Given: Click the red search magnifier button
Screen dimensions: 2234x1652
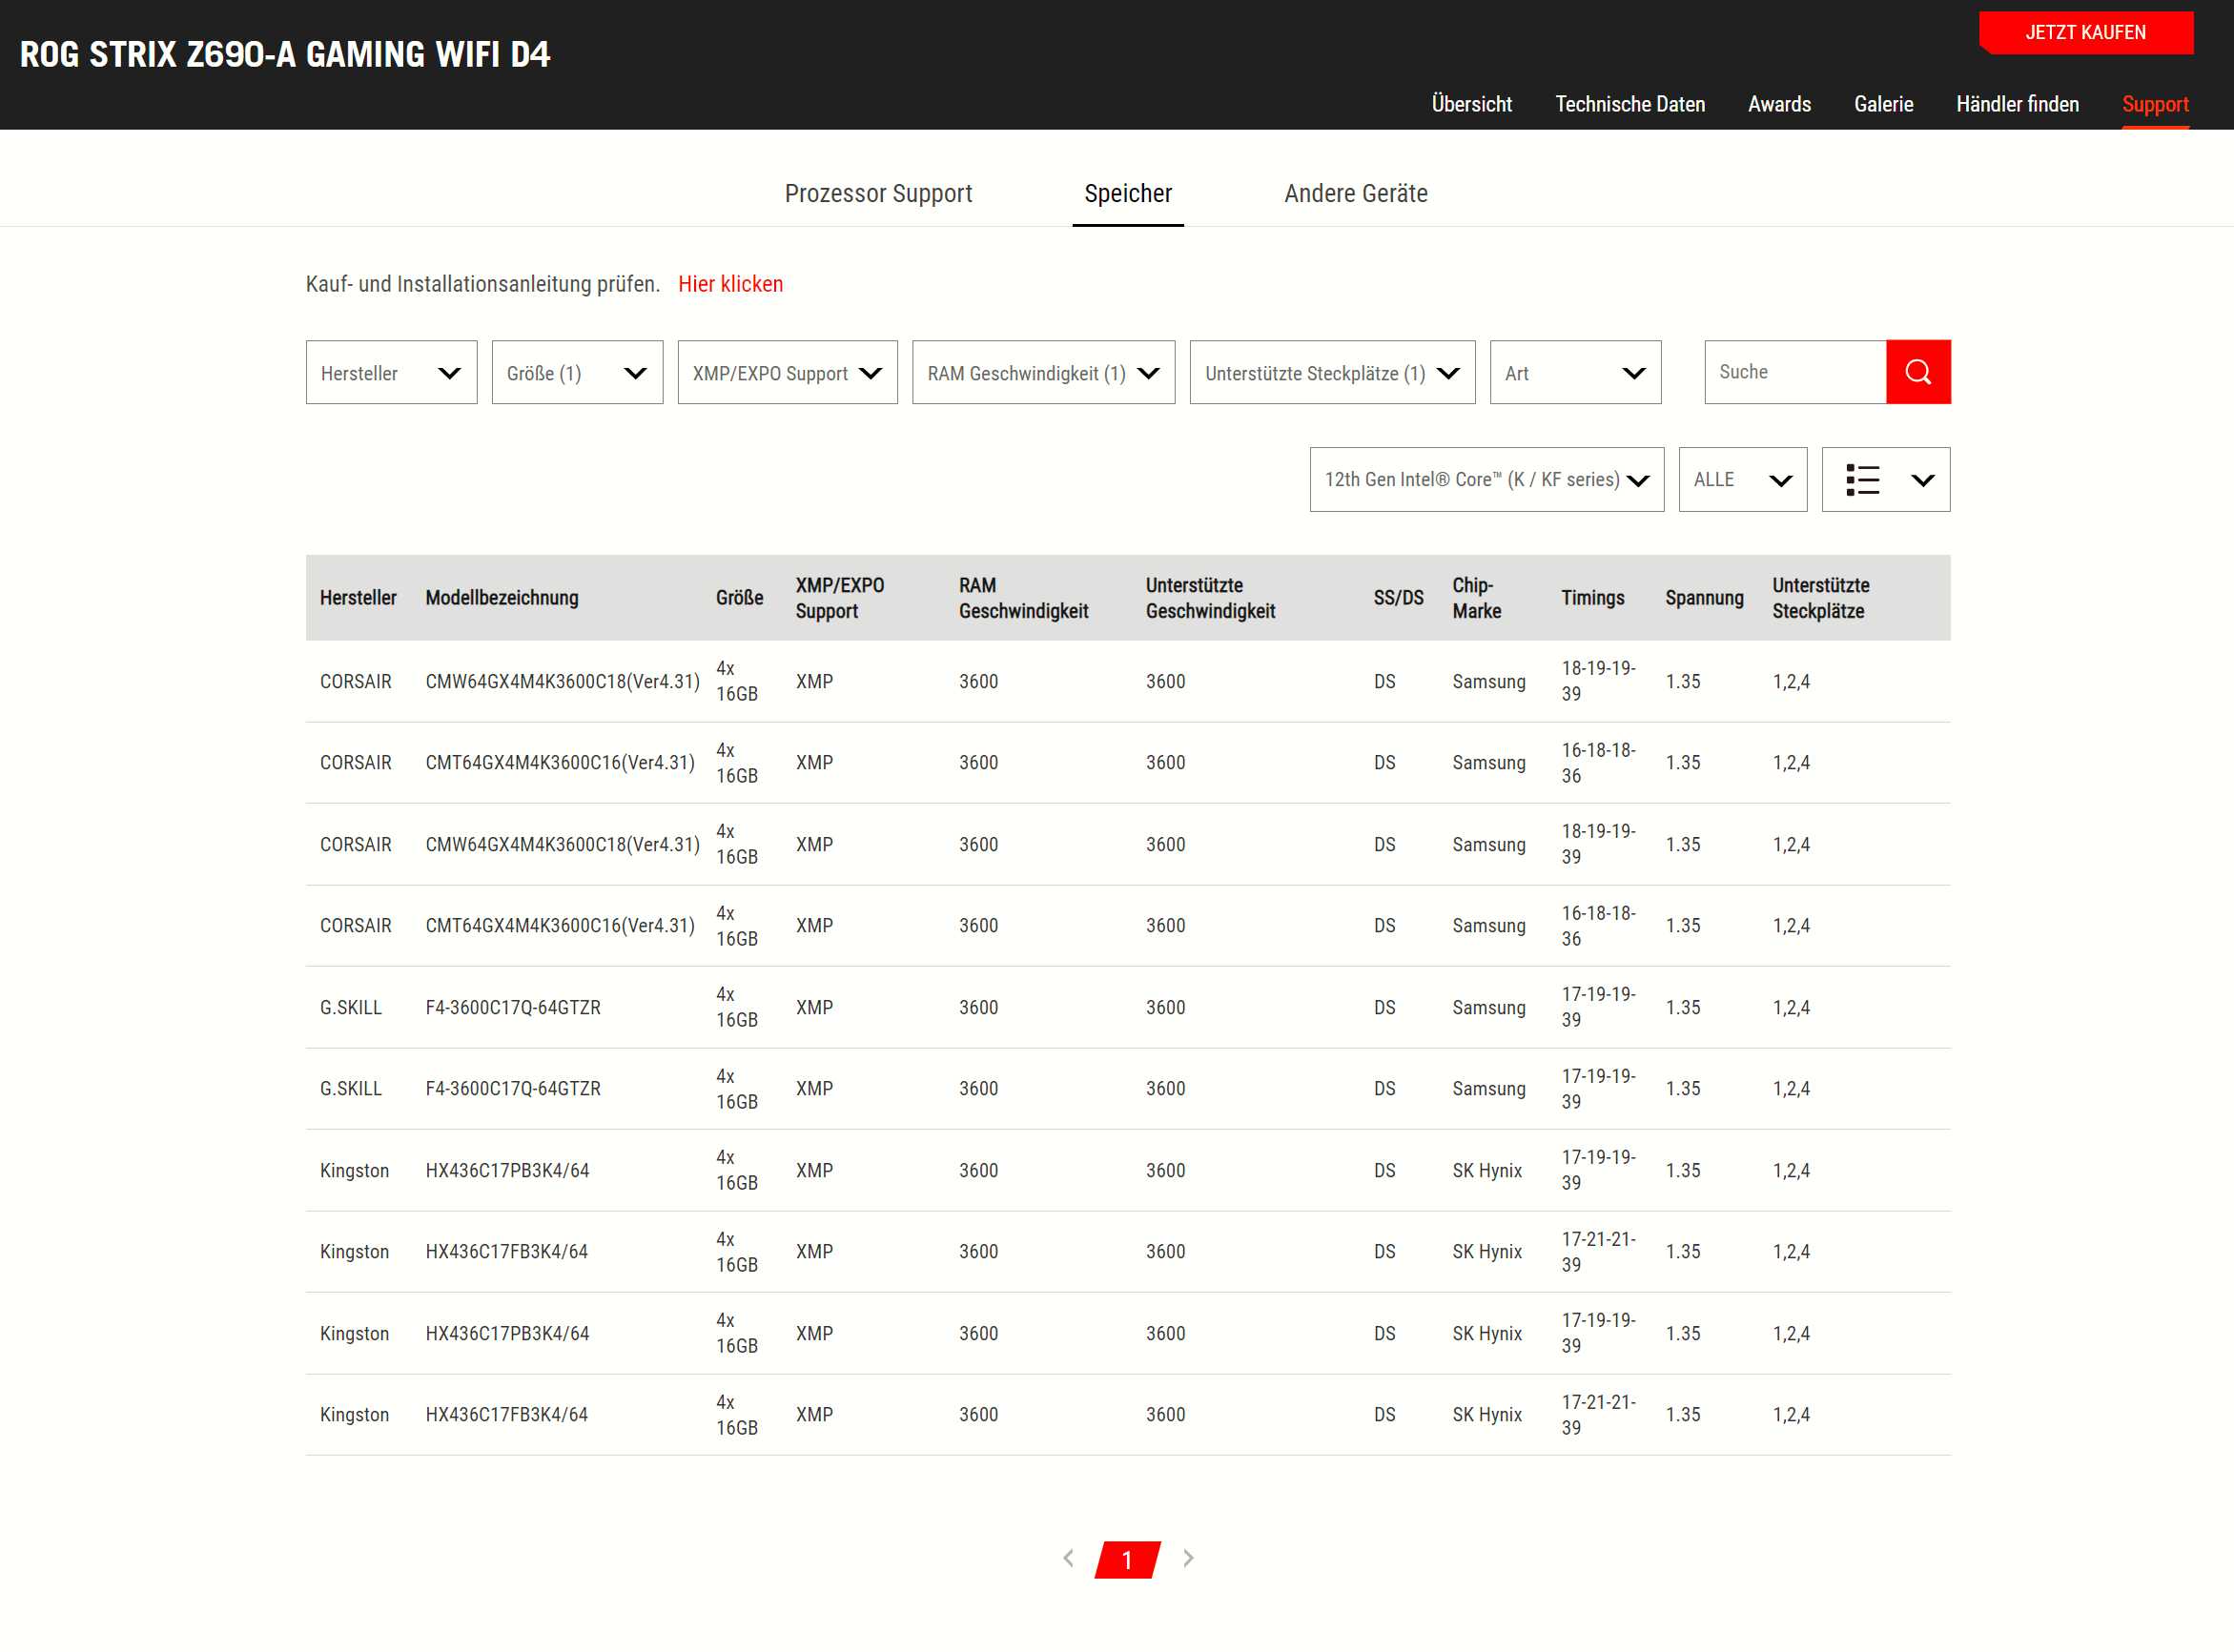Looking at the screenshot, I should click(1917, 372).
